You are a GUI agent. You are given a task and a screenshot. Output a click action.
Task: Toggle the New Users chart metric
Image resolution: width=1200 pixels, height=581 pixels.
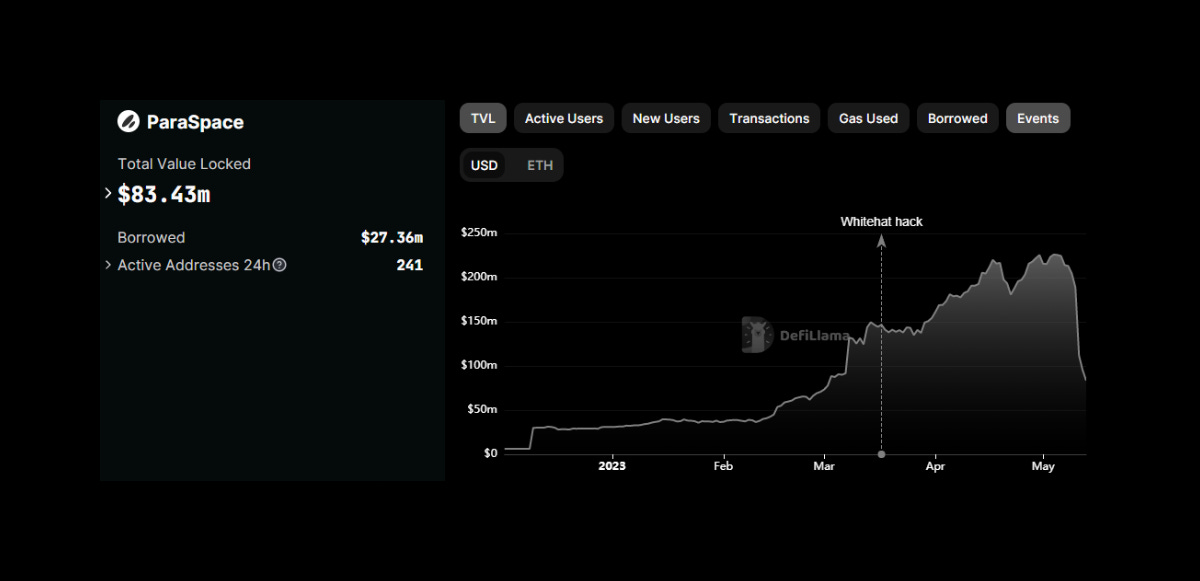click(666, 118)
